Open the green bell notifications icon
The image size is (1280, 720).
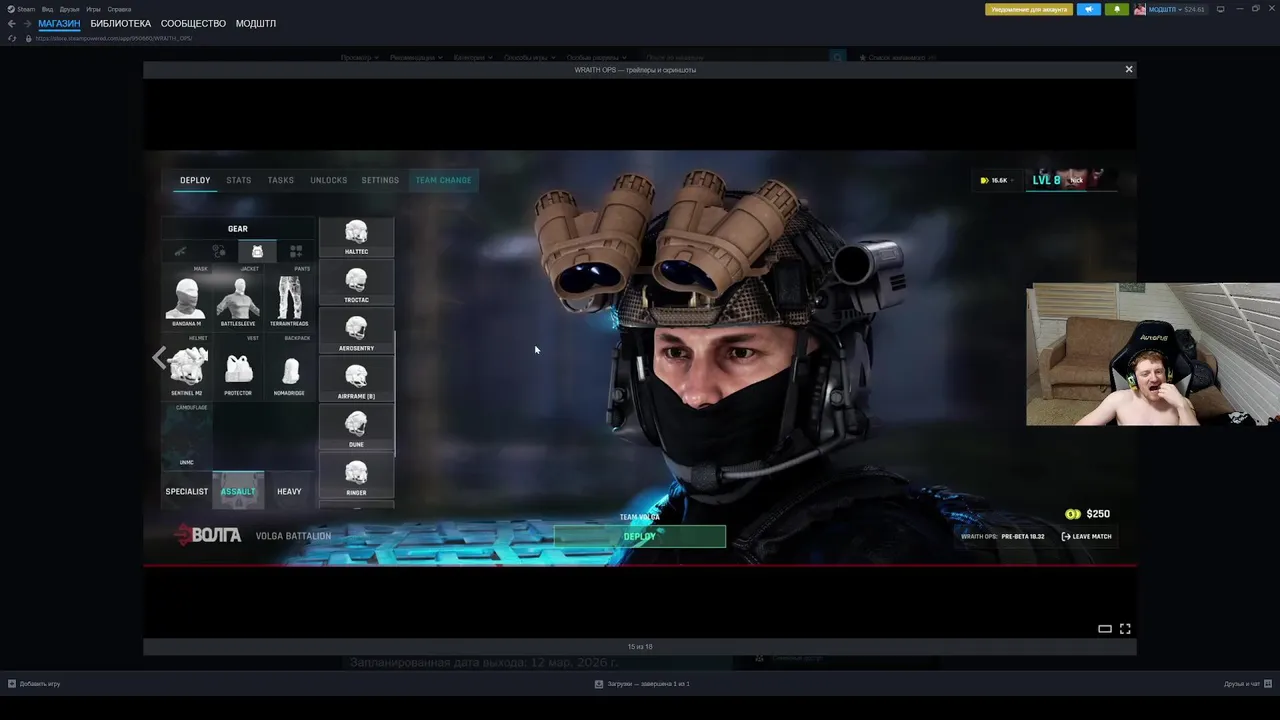pos(1117,9)
